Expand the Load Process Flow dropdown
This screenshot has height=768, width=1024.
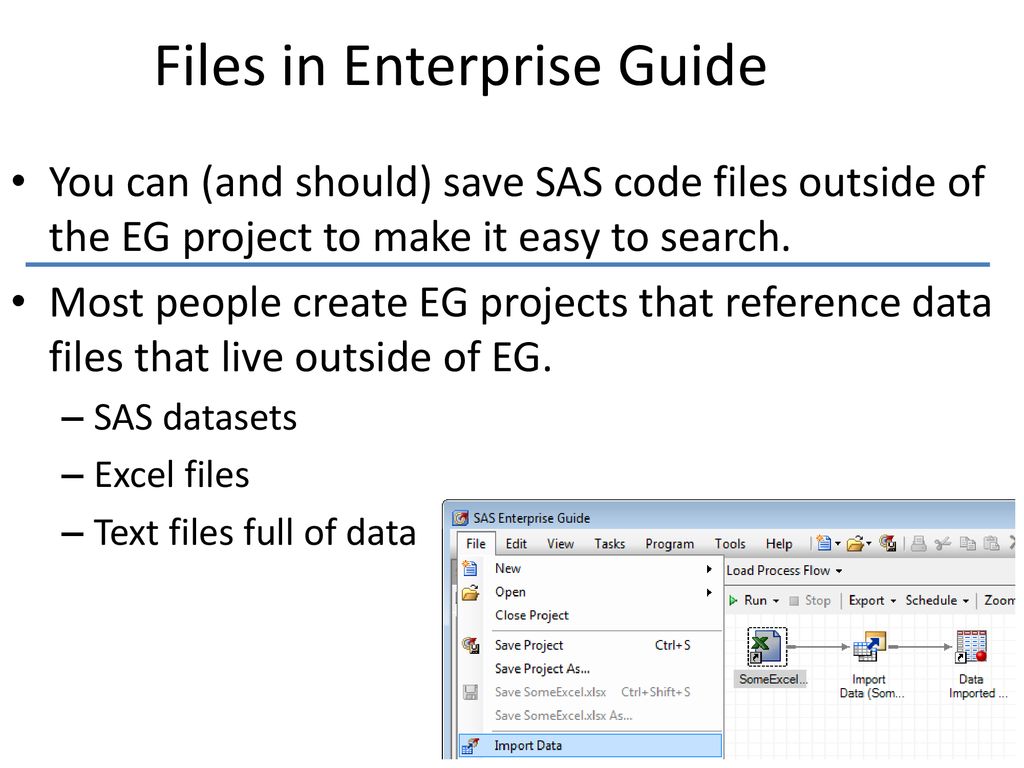(x=784, y=571)
